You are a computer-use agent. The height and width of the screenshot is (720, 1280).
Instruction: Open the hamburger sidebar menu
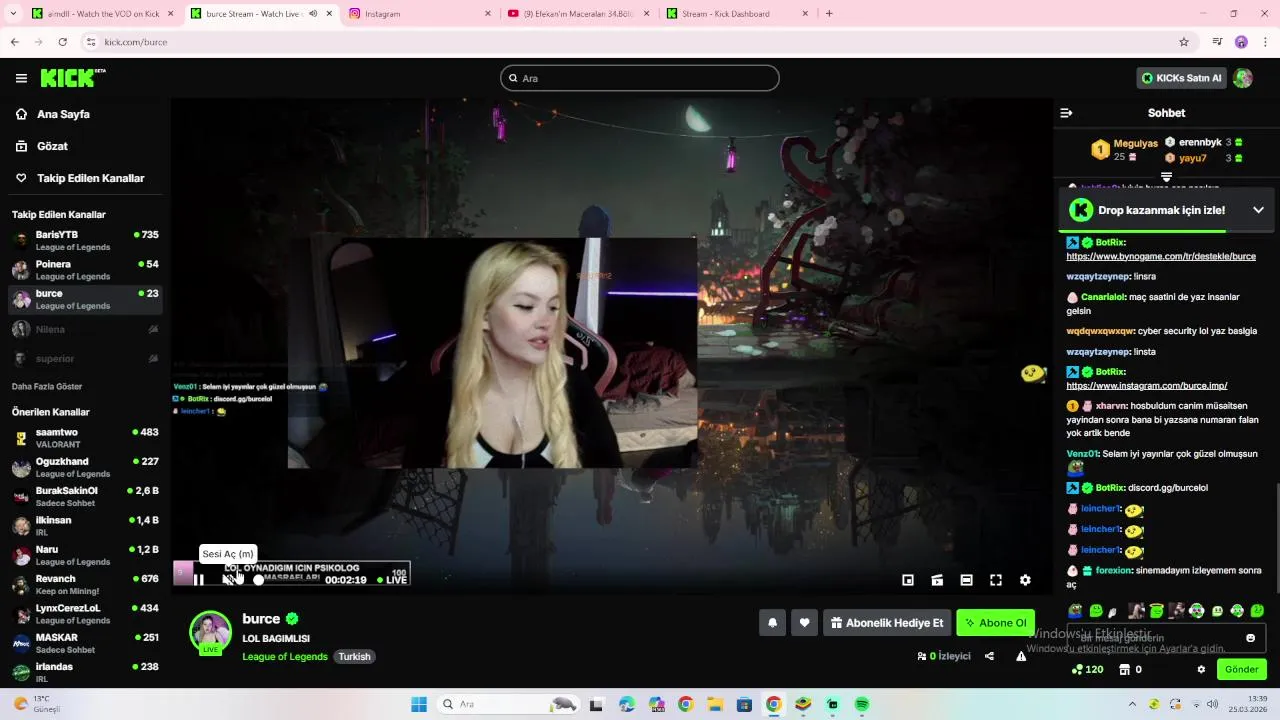tap(21, 78)
